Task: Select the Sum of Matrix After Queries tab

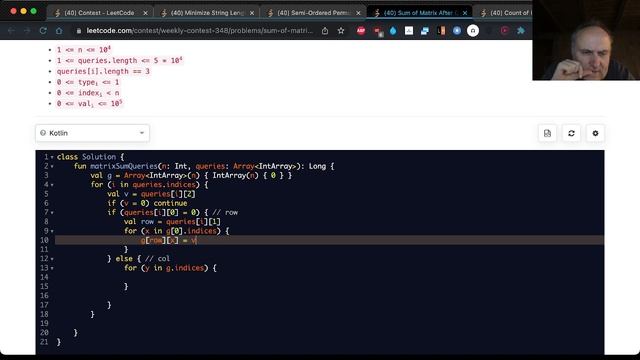Action: (420, 13)
